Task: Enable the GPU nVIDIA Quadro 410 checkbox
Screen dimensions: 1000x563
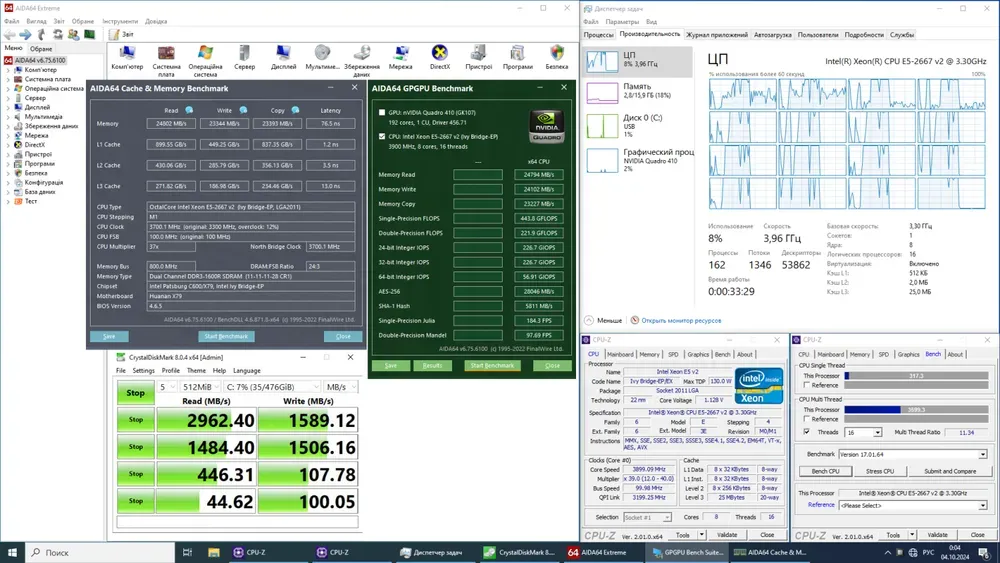Action: click(x=382, y=113)
